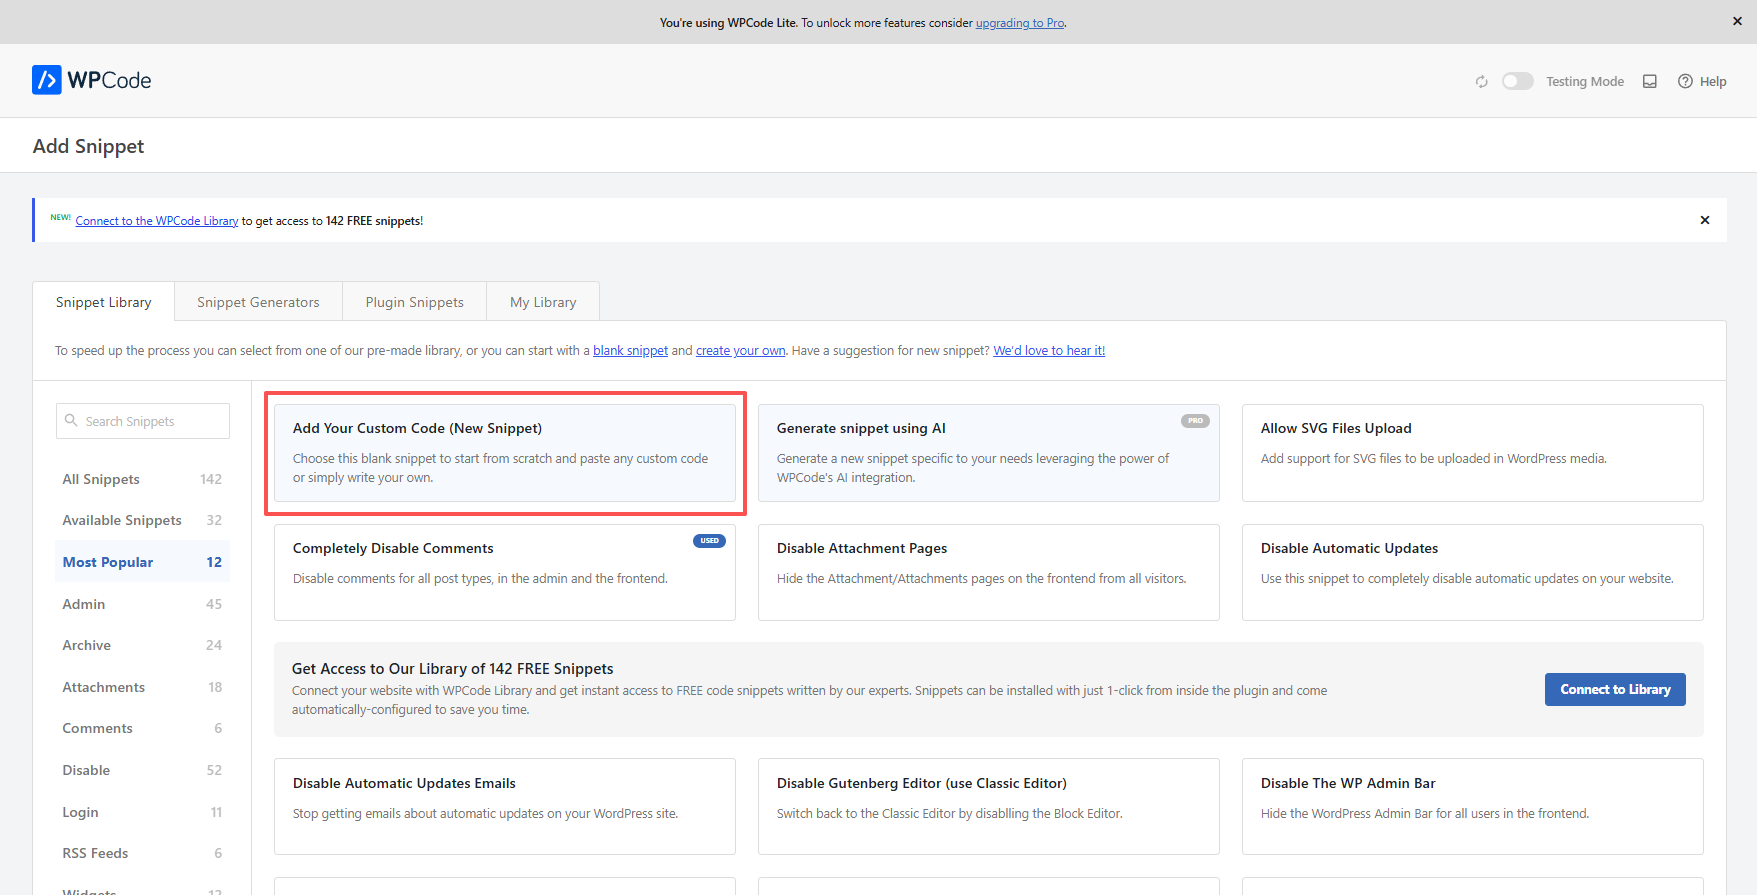Viewport: 1757px width, 895px height.
Task: Click the '12' count beside Most Popular
Action: [214, 562]
